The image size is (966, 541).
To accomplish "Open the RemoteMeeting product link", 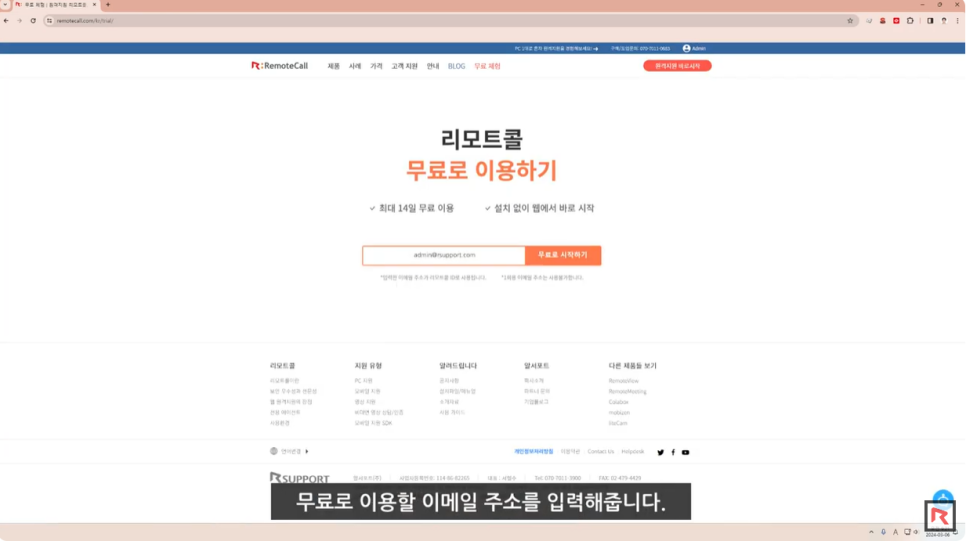I will pos(628,391).
